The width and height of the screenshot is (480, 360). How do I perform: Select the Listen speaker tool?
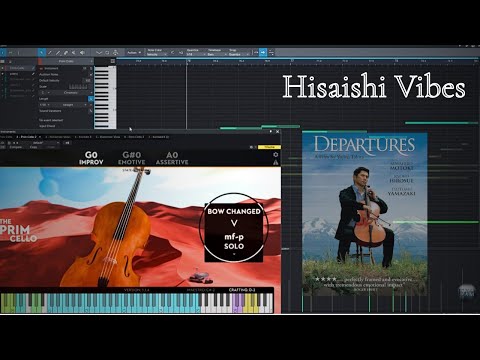82,52
